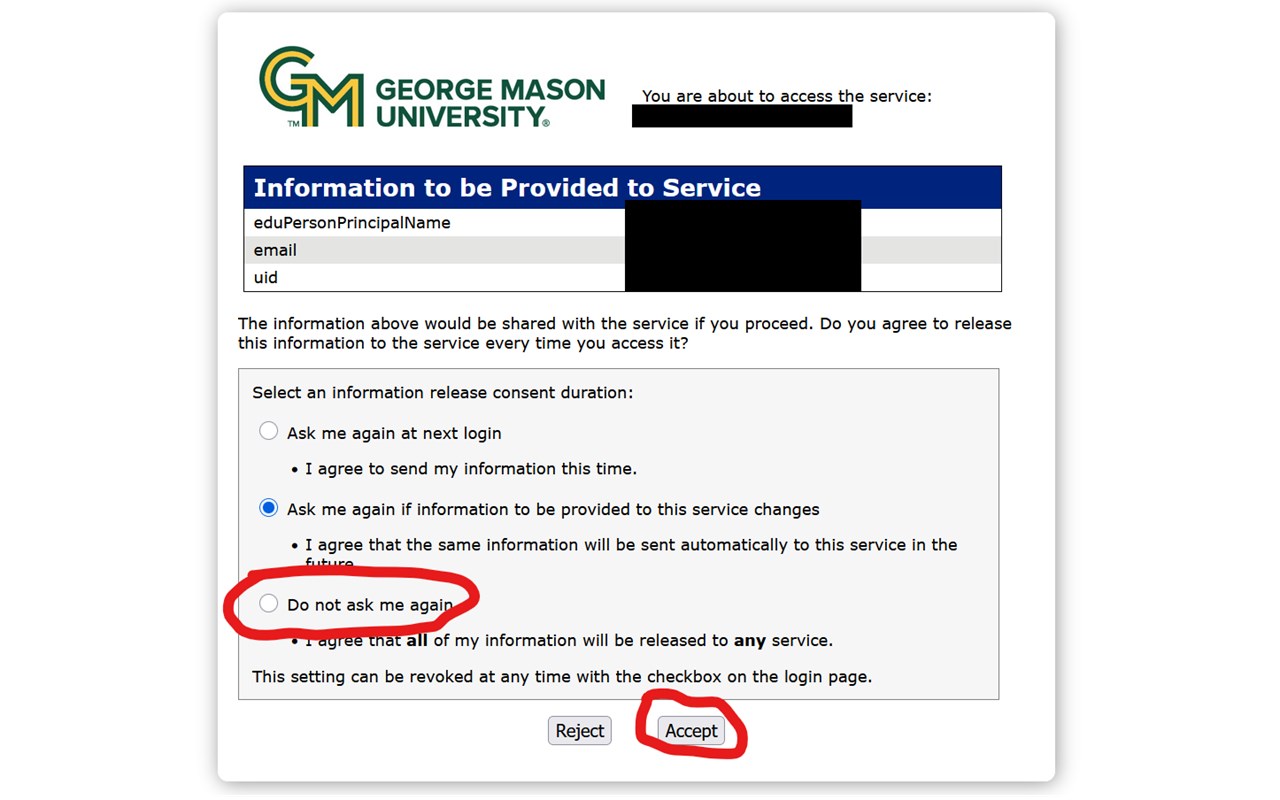Image resolution: width=1280 pixels, height=800 pixels.
Task: Click the green and gold GM logo emblem
Action: pyautogui.click(x=311, y=87)
